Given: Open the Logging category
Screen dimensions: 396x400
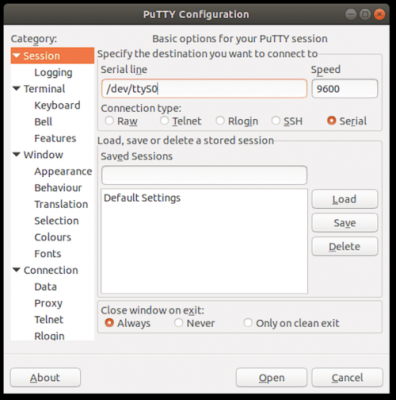Looking at the screenshot, I should tap(53, 72).
